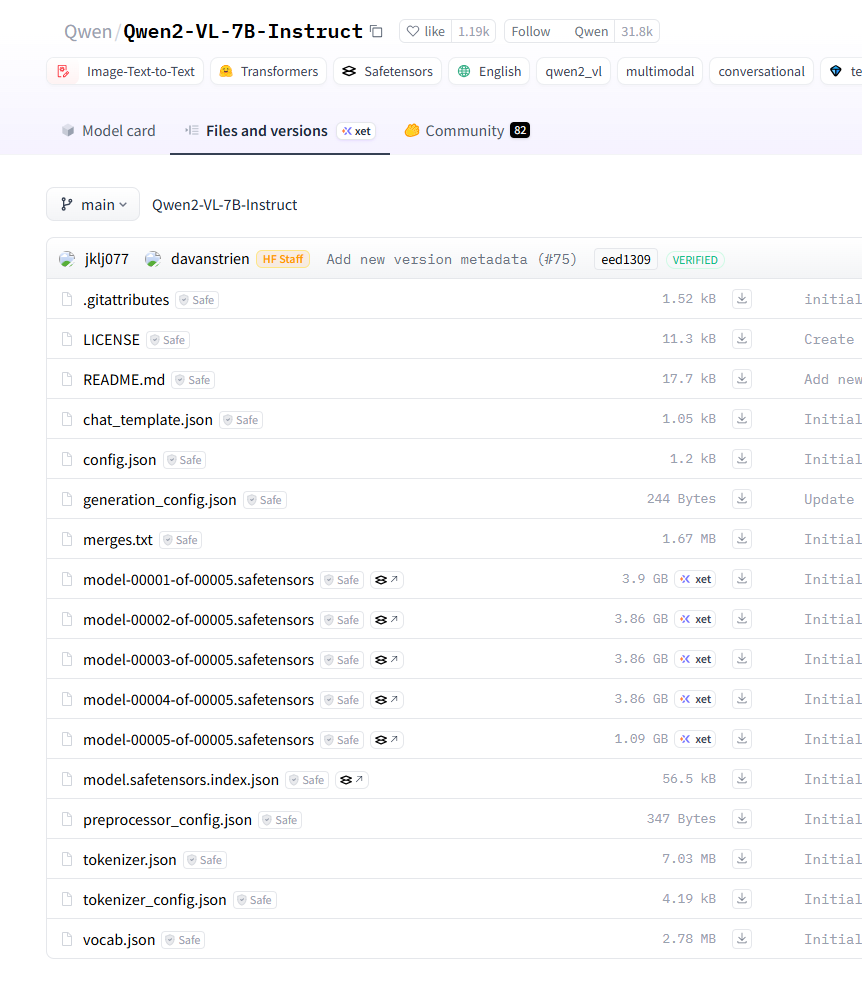Click the Safe badge next to .gitattributes
This screenshot has height=984, width=862.
(197, 300)
